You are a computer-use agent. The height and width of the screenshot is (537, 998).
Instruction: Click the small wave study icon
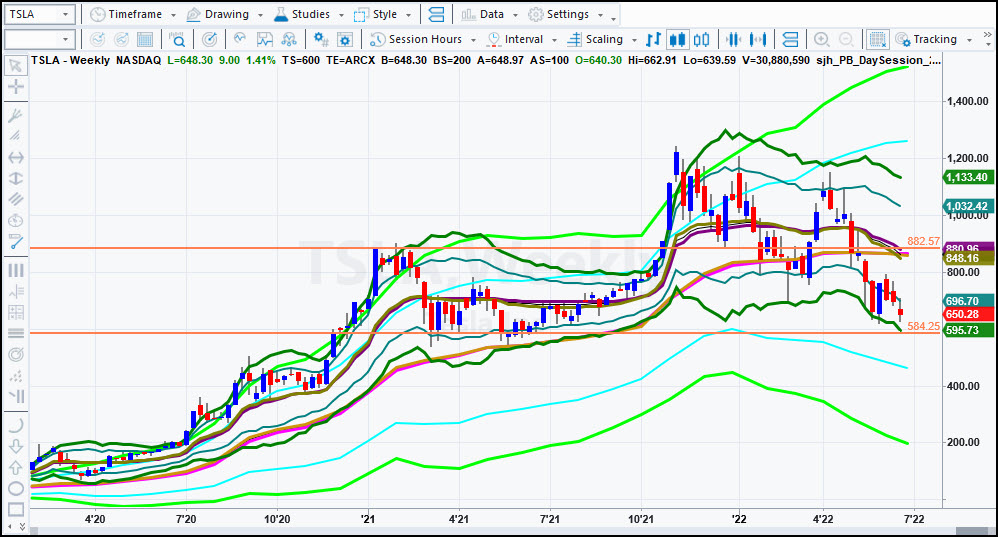(x=240, y=39)
